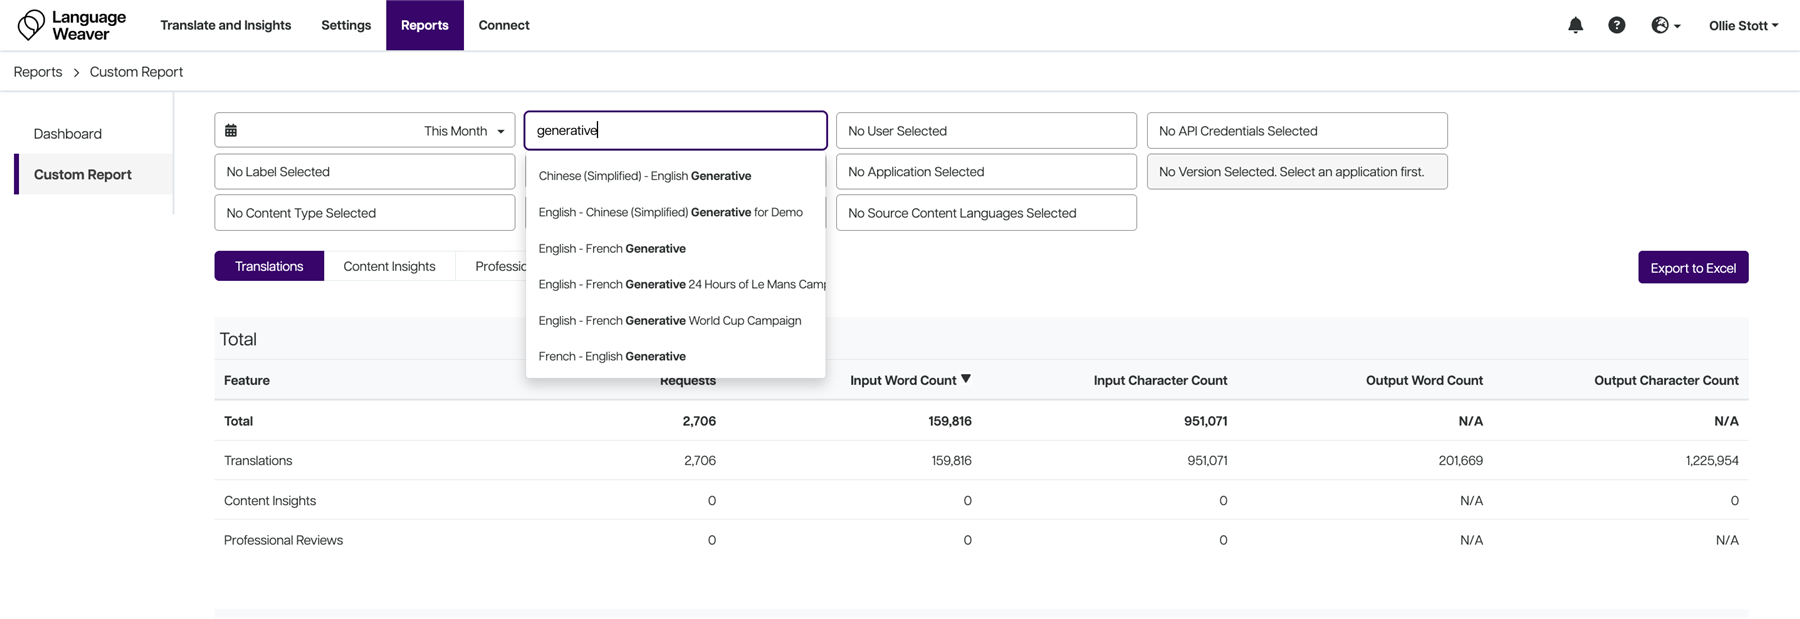The width and height of the screenshot is (1800, 619).
Task: Follow the Reports breadcrumb link
Action: 38,72
